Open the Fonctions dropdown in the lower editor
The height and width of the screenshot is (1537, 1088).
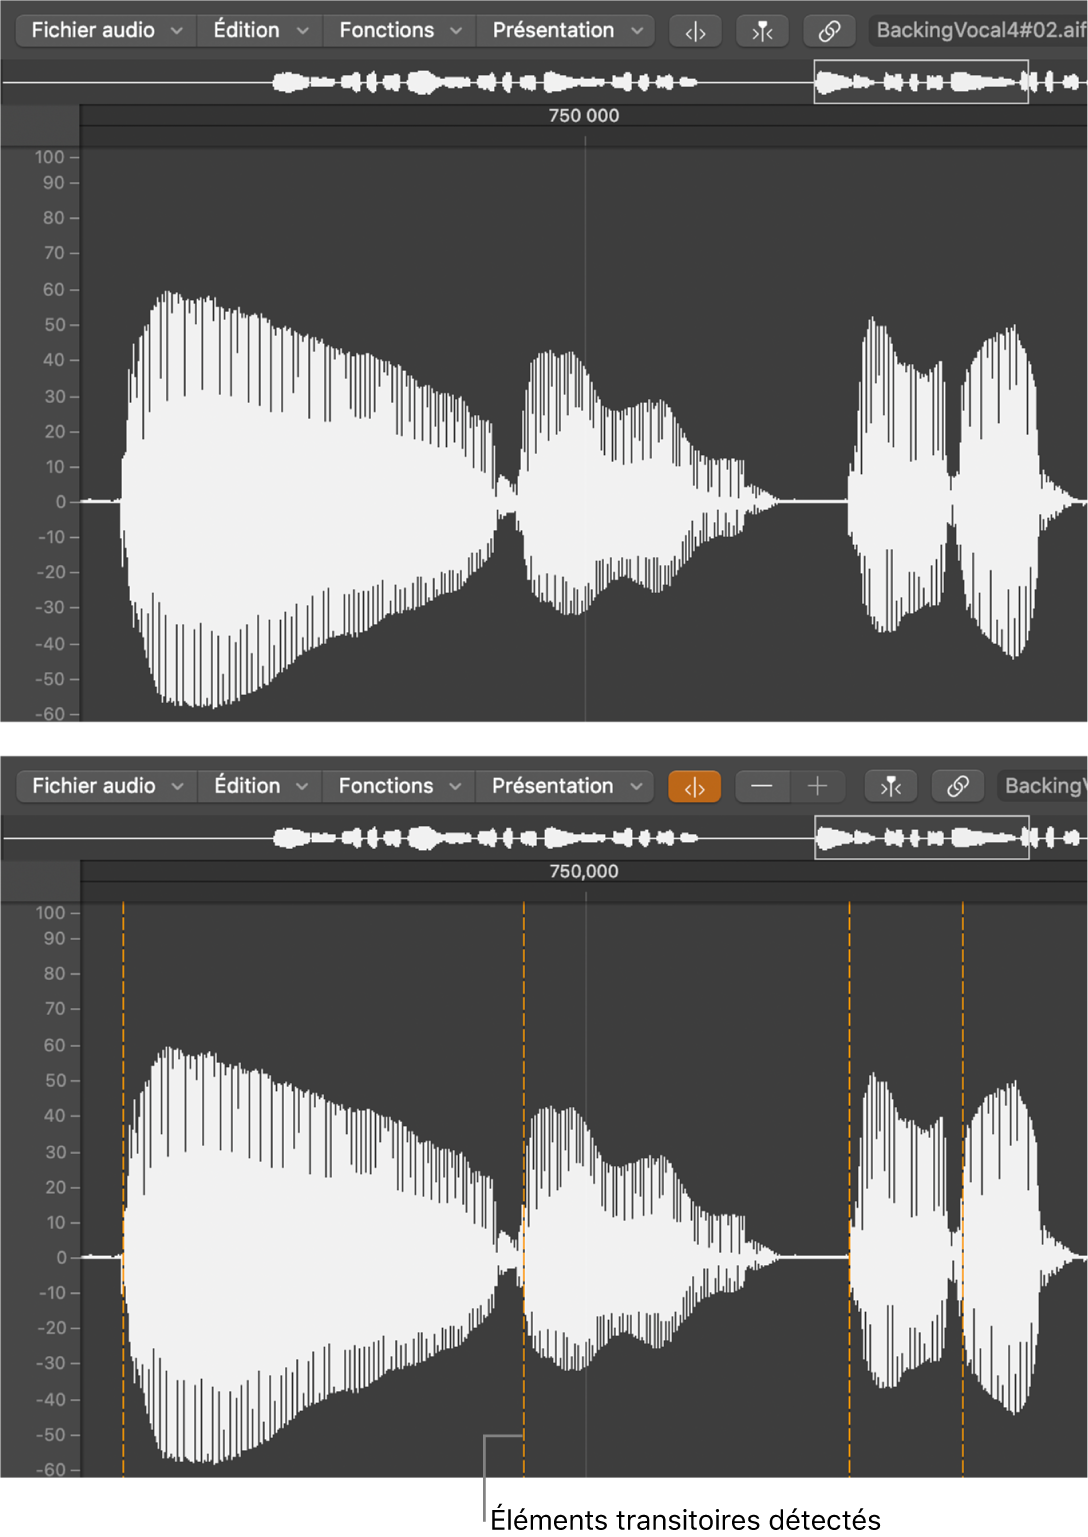(x=396, y=786)
